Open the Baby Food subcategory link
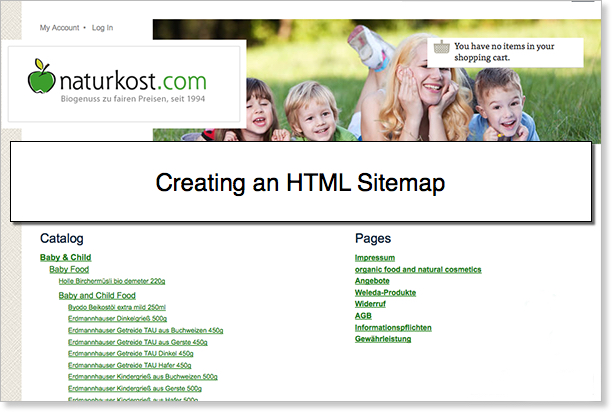This screenshot has width=612, height=412. click(x=69, y=269)
